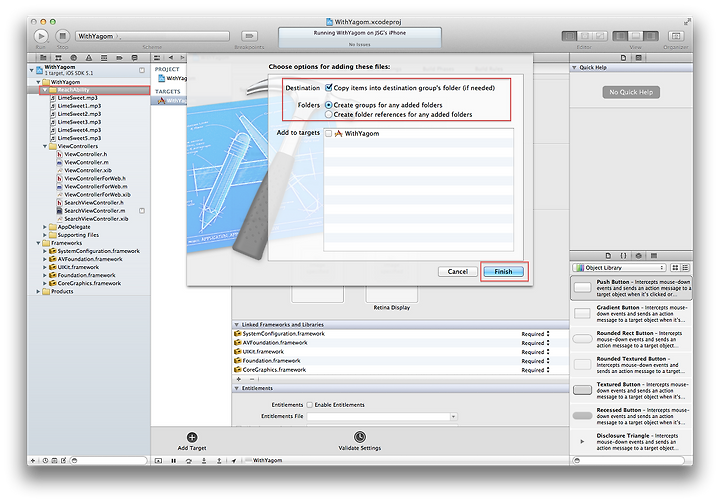Toggle the navigator pane view button
The height and width of the screenshot is (503, 720).
point(620,36)
